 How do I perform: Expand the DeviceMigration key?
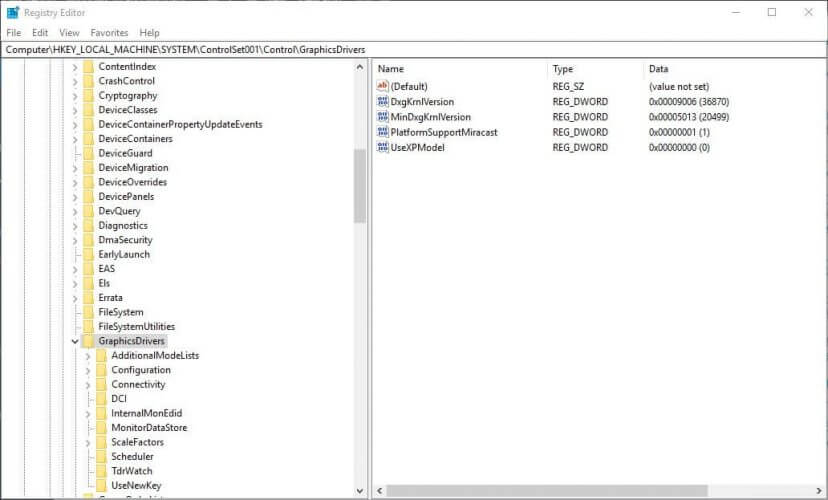click(75, 168)
